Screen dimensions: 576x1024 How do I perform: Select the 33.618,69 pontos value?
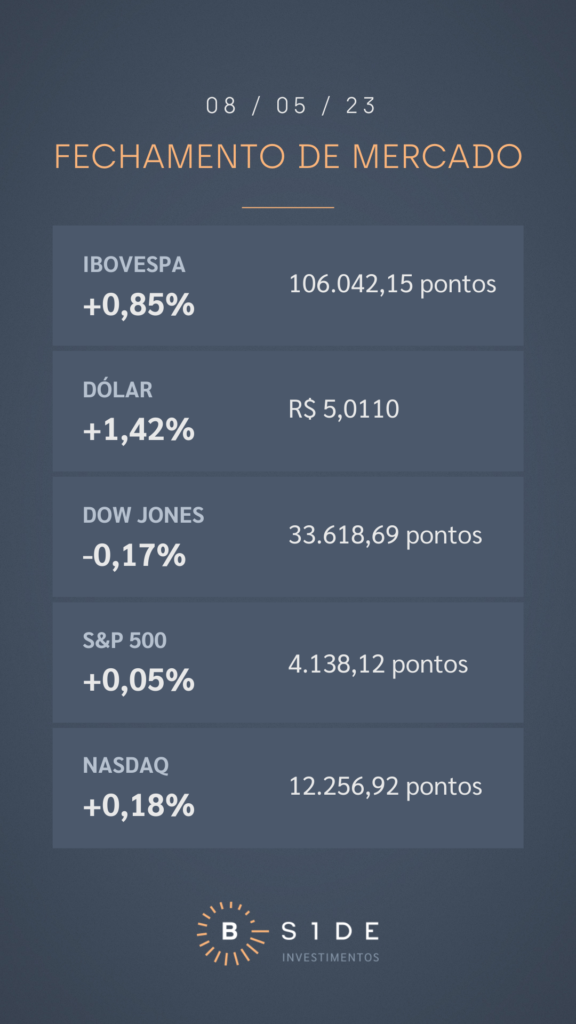pyautogui.click(x=385, y=536)
